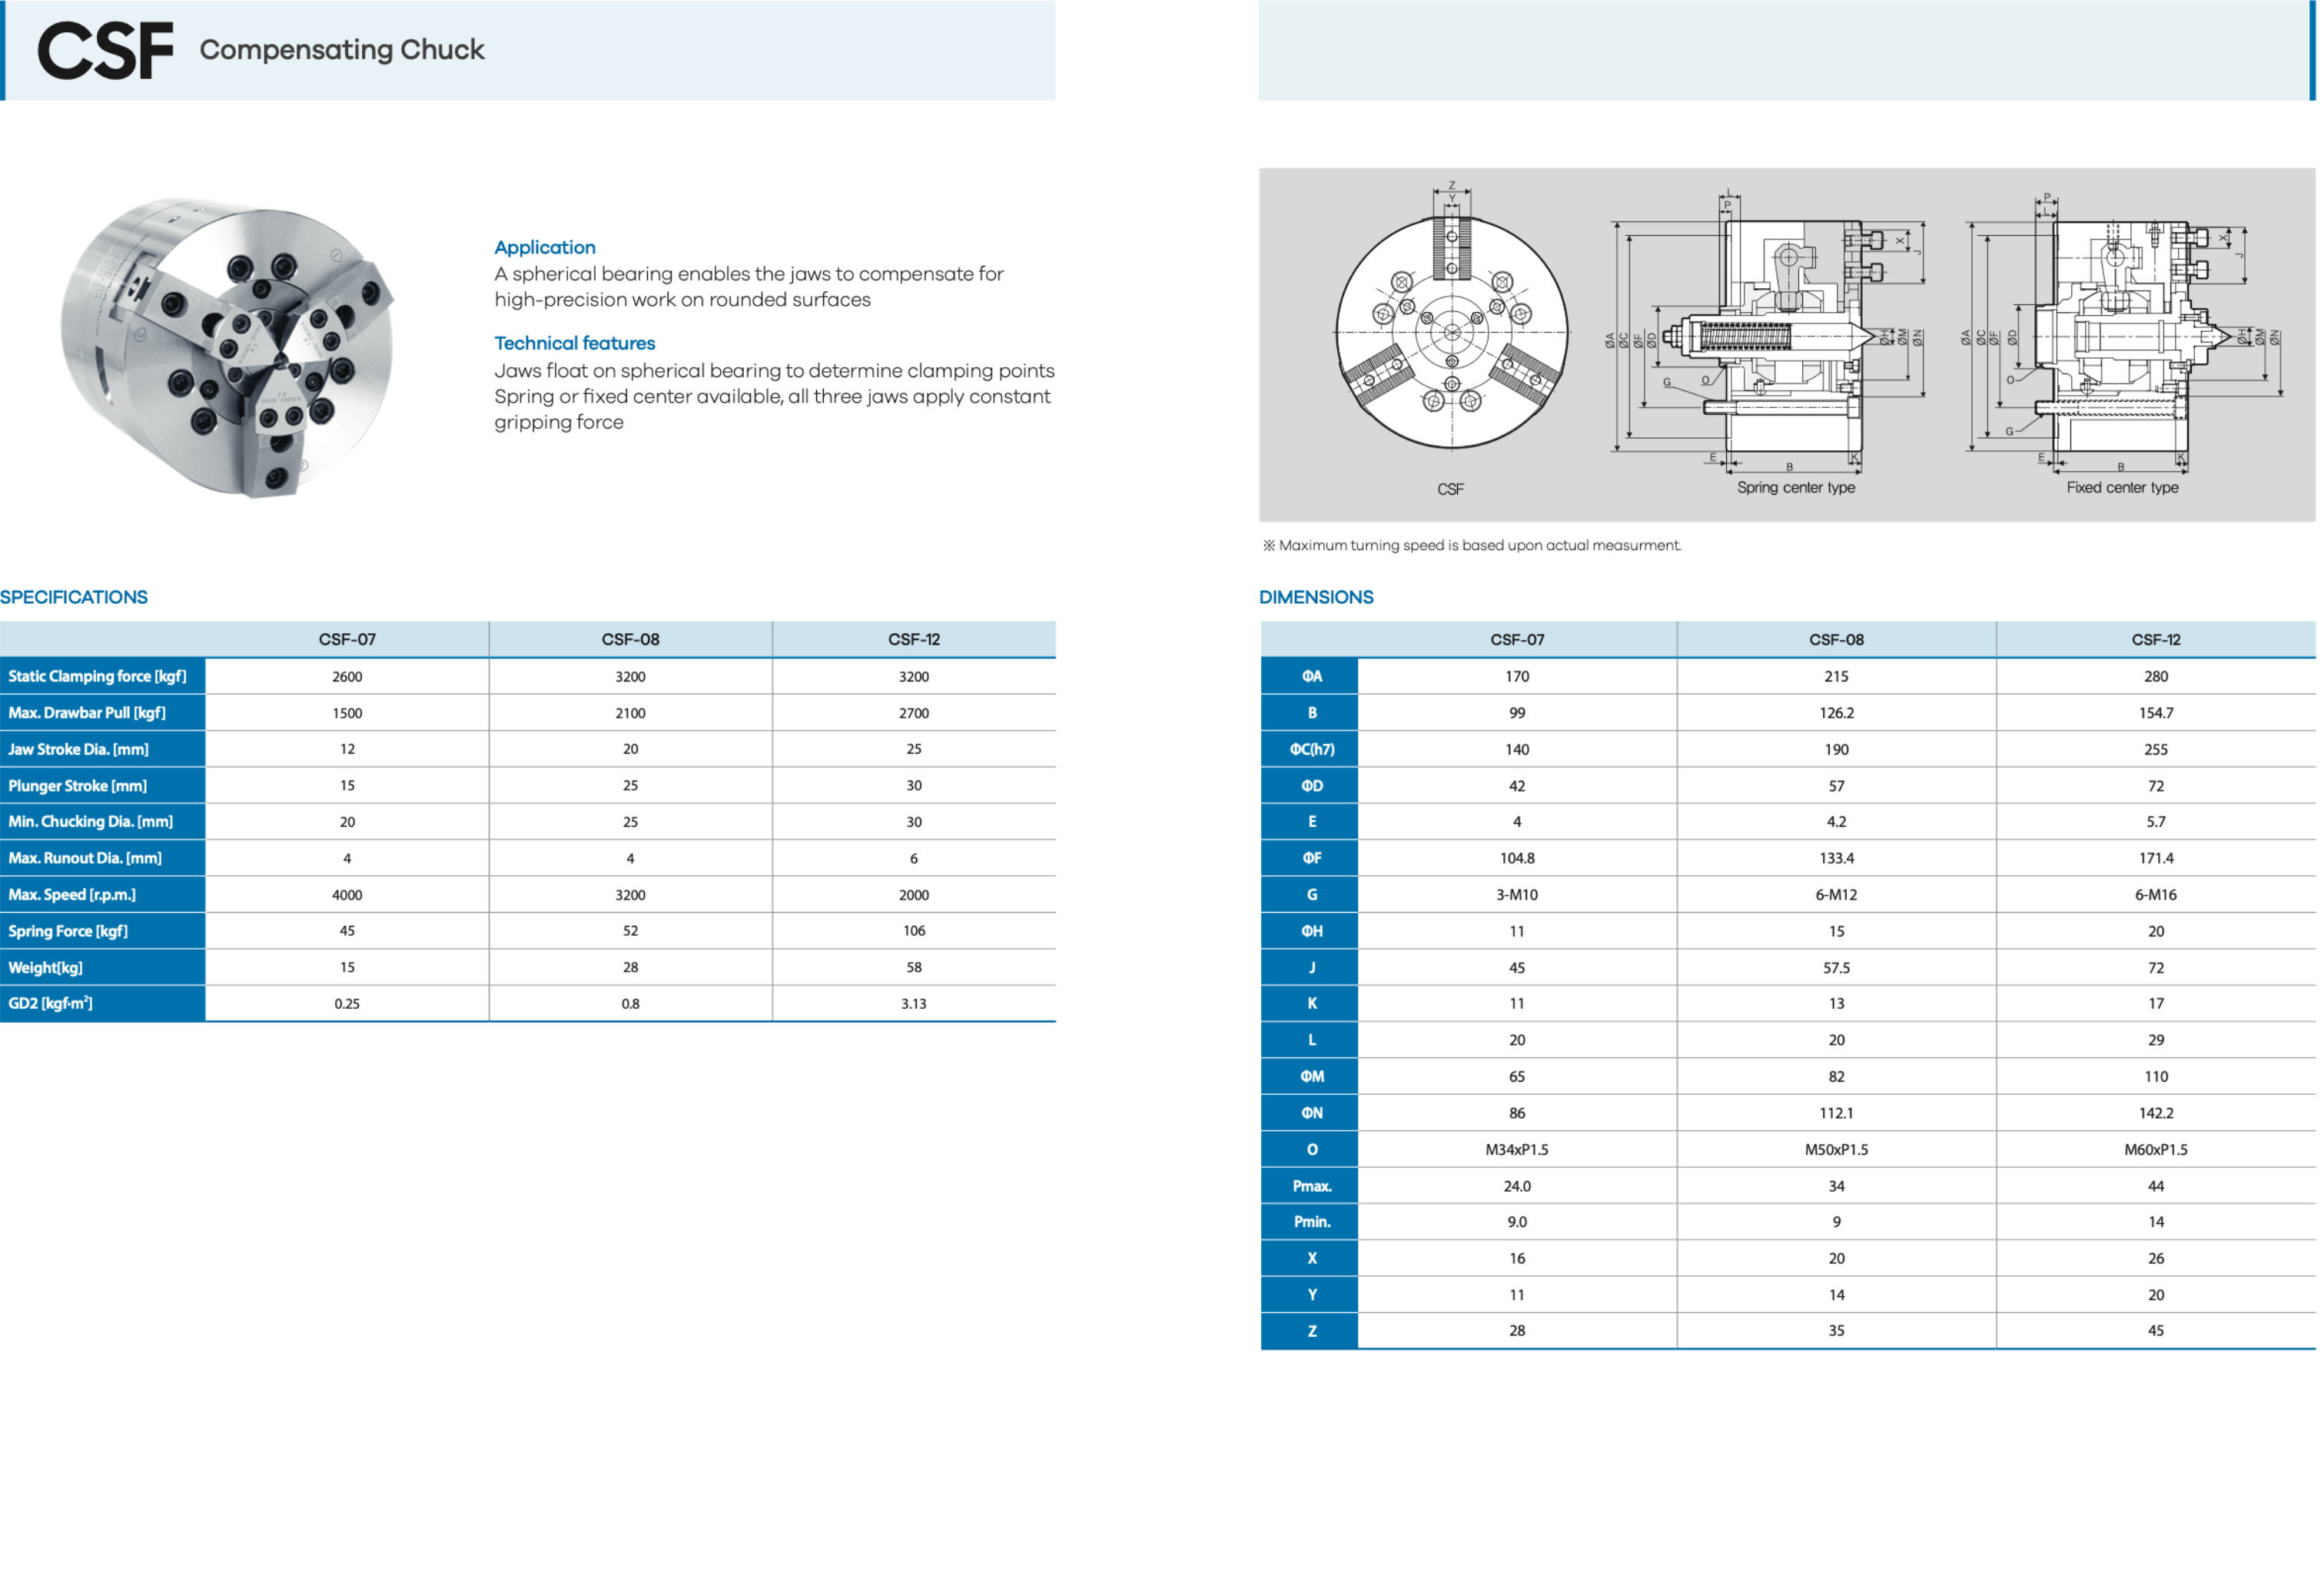
Task: Click the SPECIFICATIONS section title
Action: click(x=74, y=597)
